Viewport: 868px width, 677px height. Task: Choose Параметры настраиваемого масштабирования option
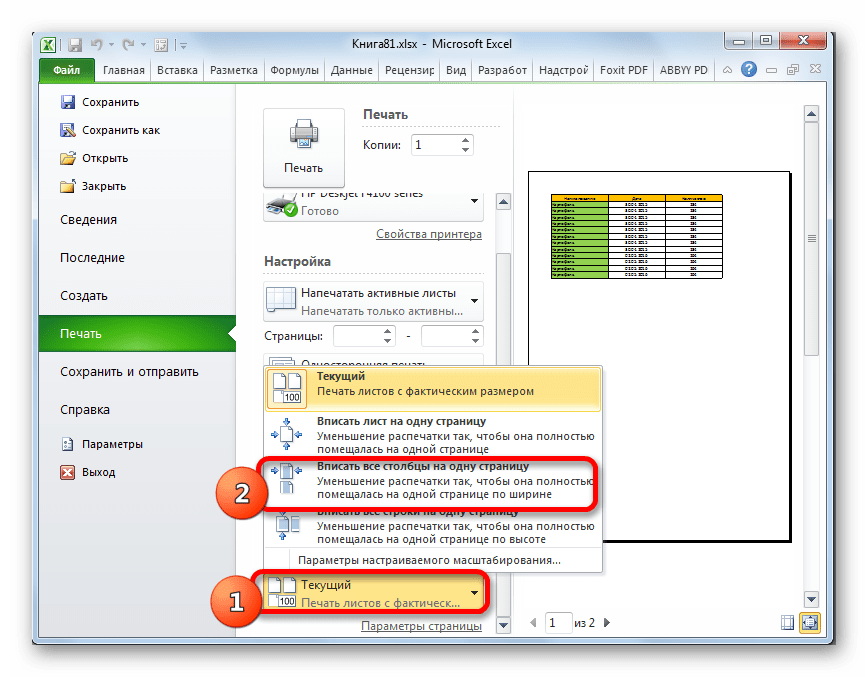pyautogui.click(x=429, y=560)
